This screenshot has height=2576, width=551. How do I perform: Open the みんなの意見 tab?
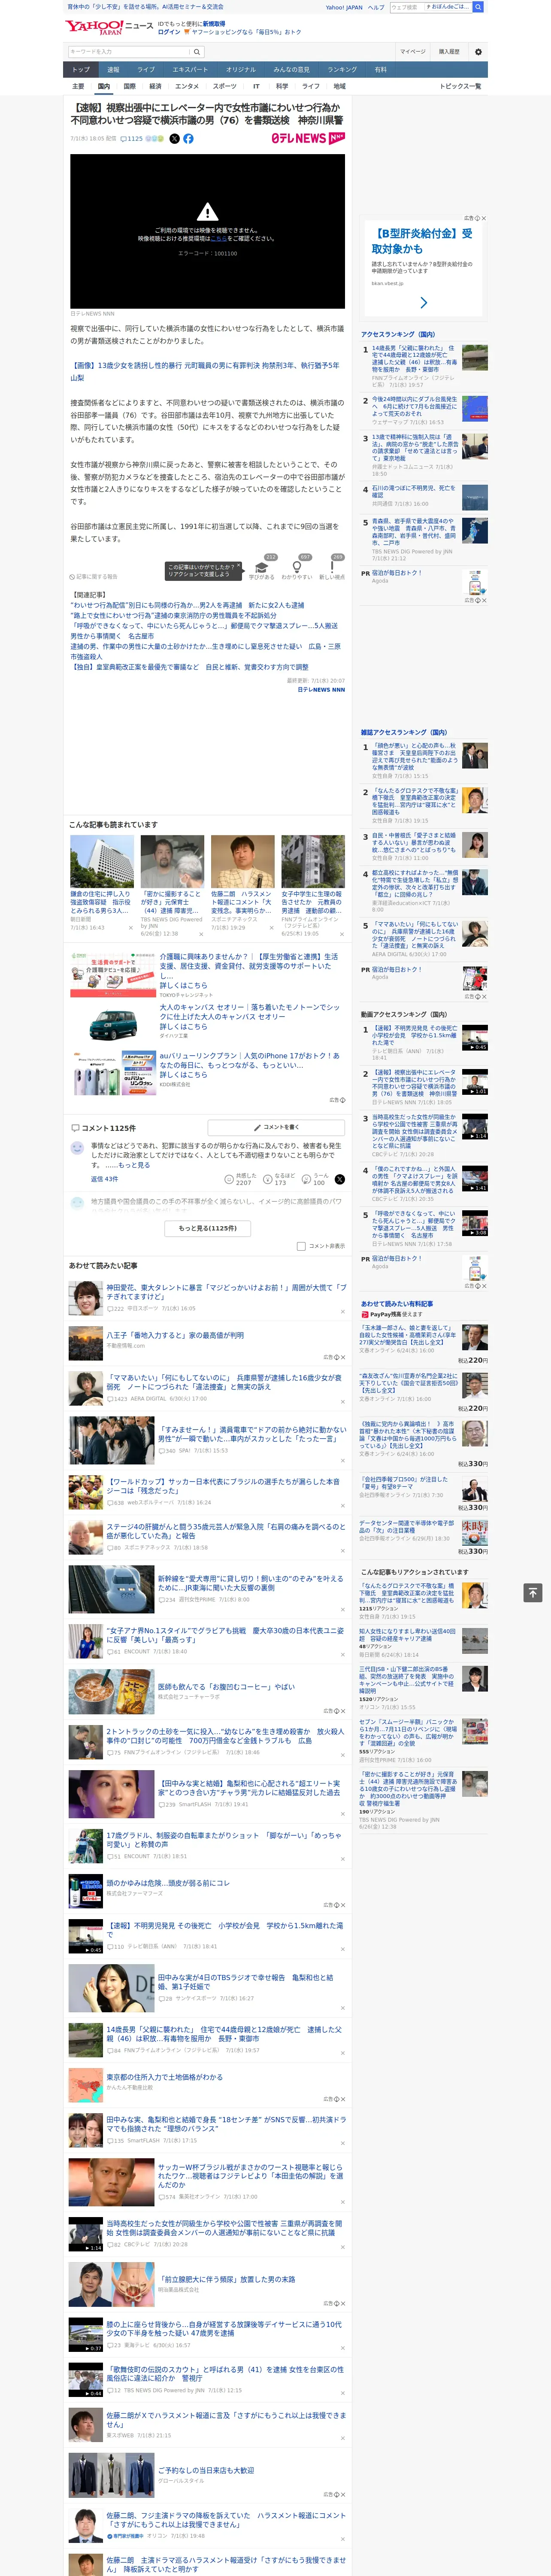[x=292, y=70]
